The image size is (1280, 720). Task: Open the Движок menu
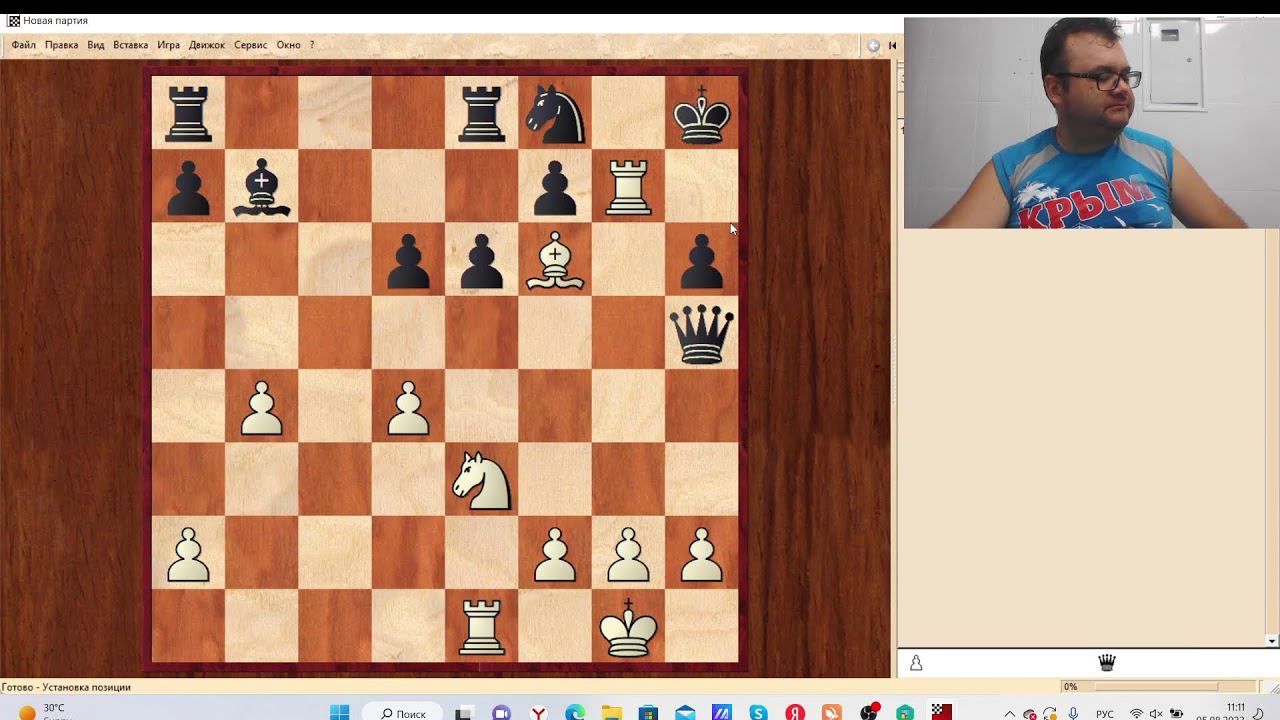[207, 45]
